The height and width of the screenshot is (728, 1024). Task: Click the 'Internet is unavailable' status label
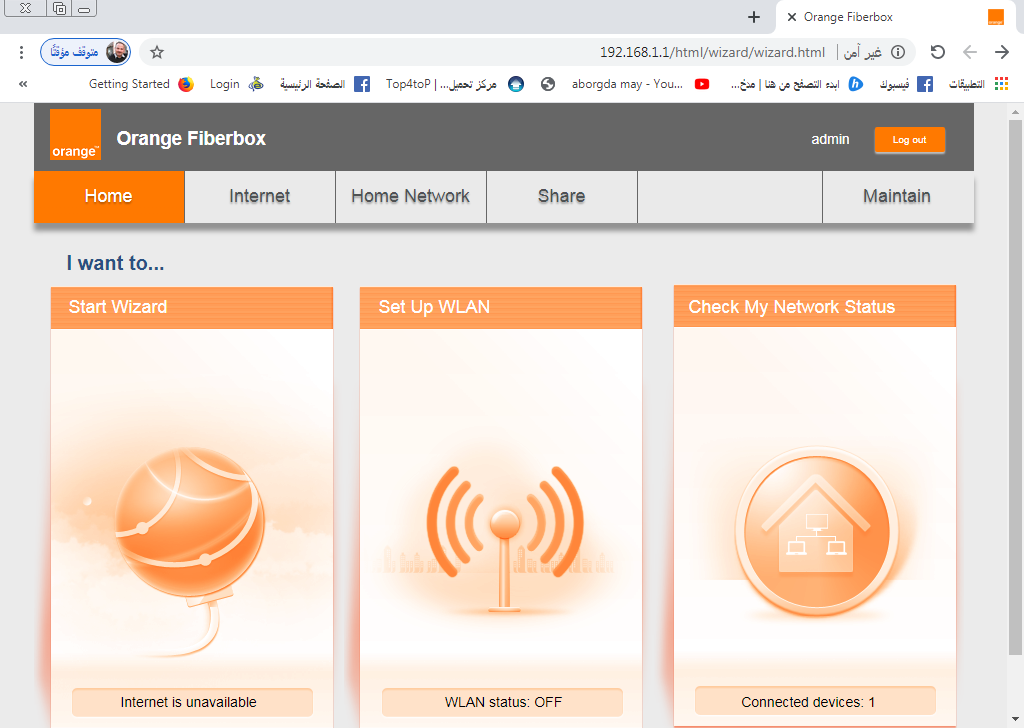(192, 703)
